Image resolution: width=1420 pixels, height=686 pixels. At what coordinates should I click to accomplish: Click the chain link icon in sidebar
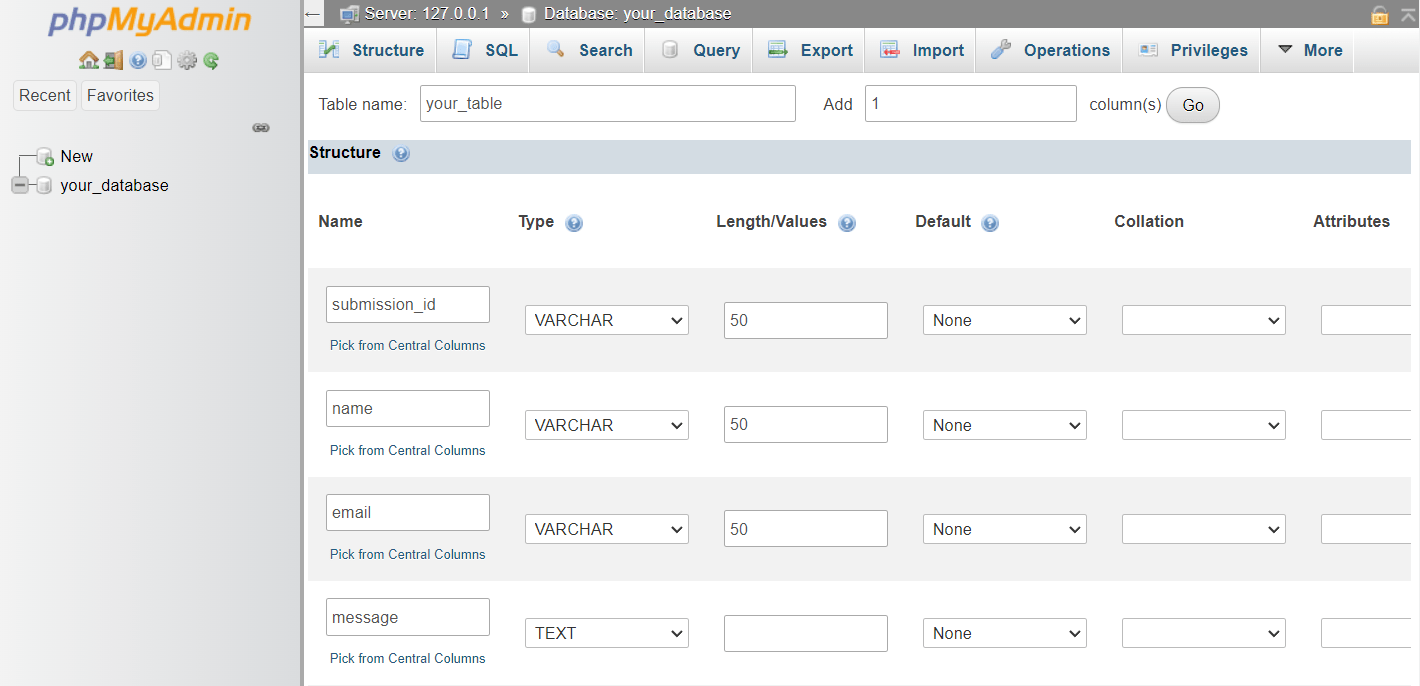point(261,128)
